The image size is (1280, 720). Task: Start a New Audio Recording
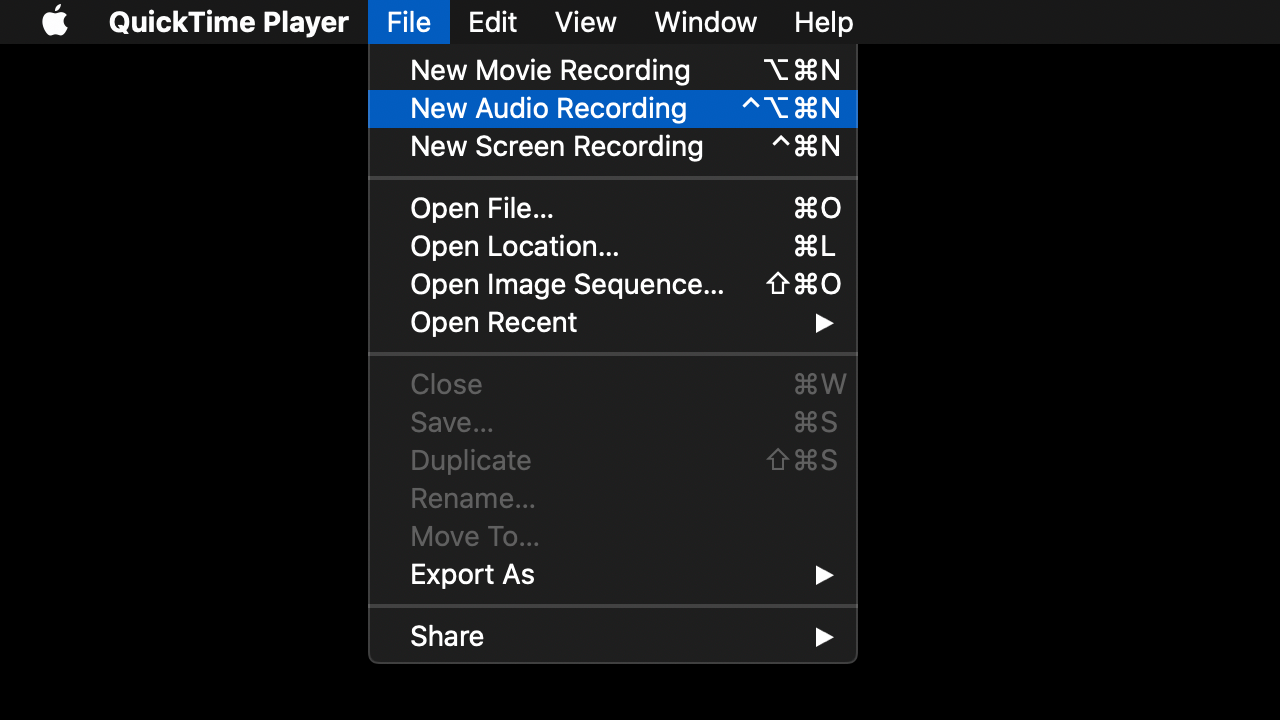613,109
